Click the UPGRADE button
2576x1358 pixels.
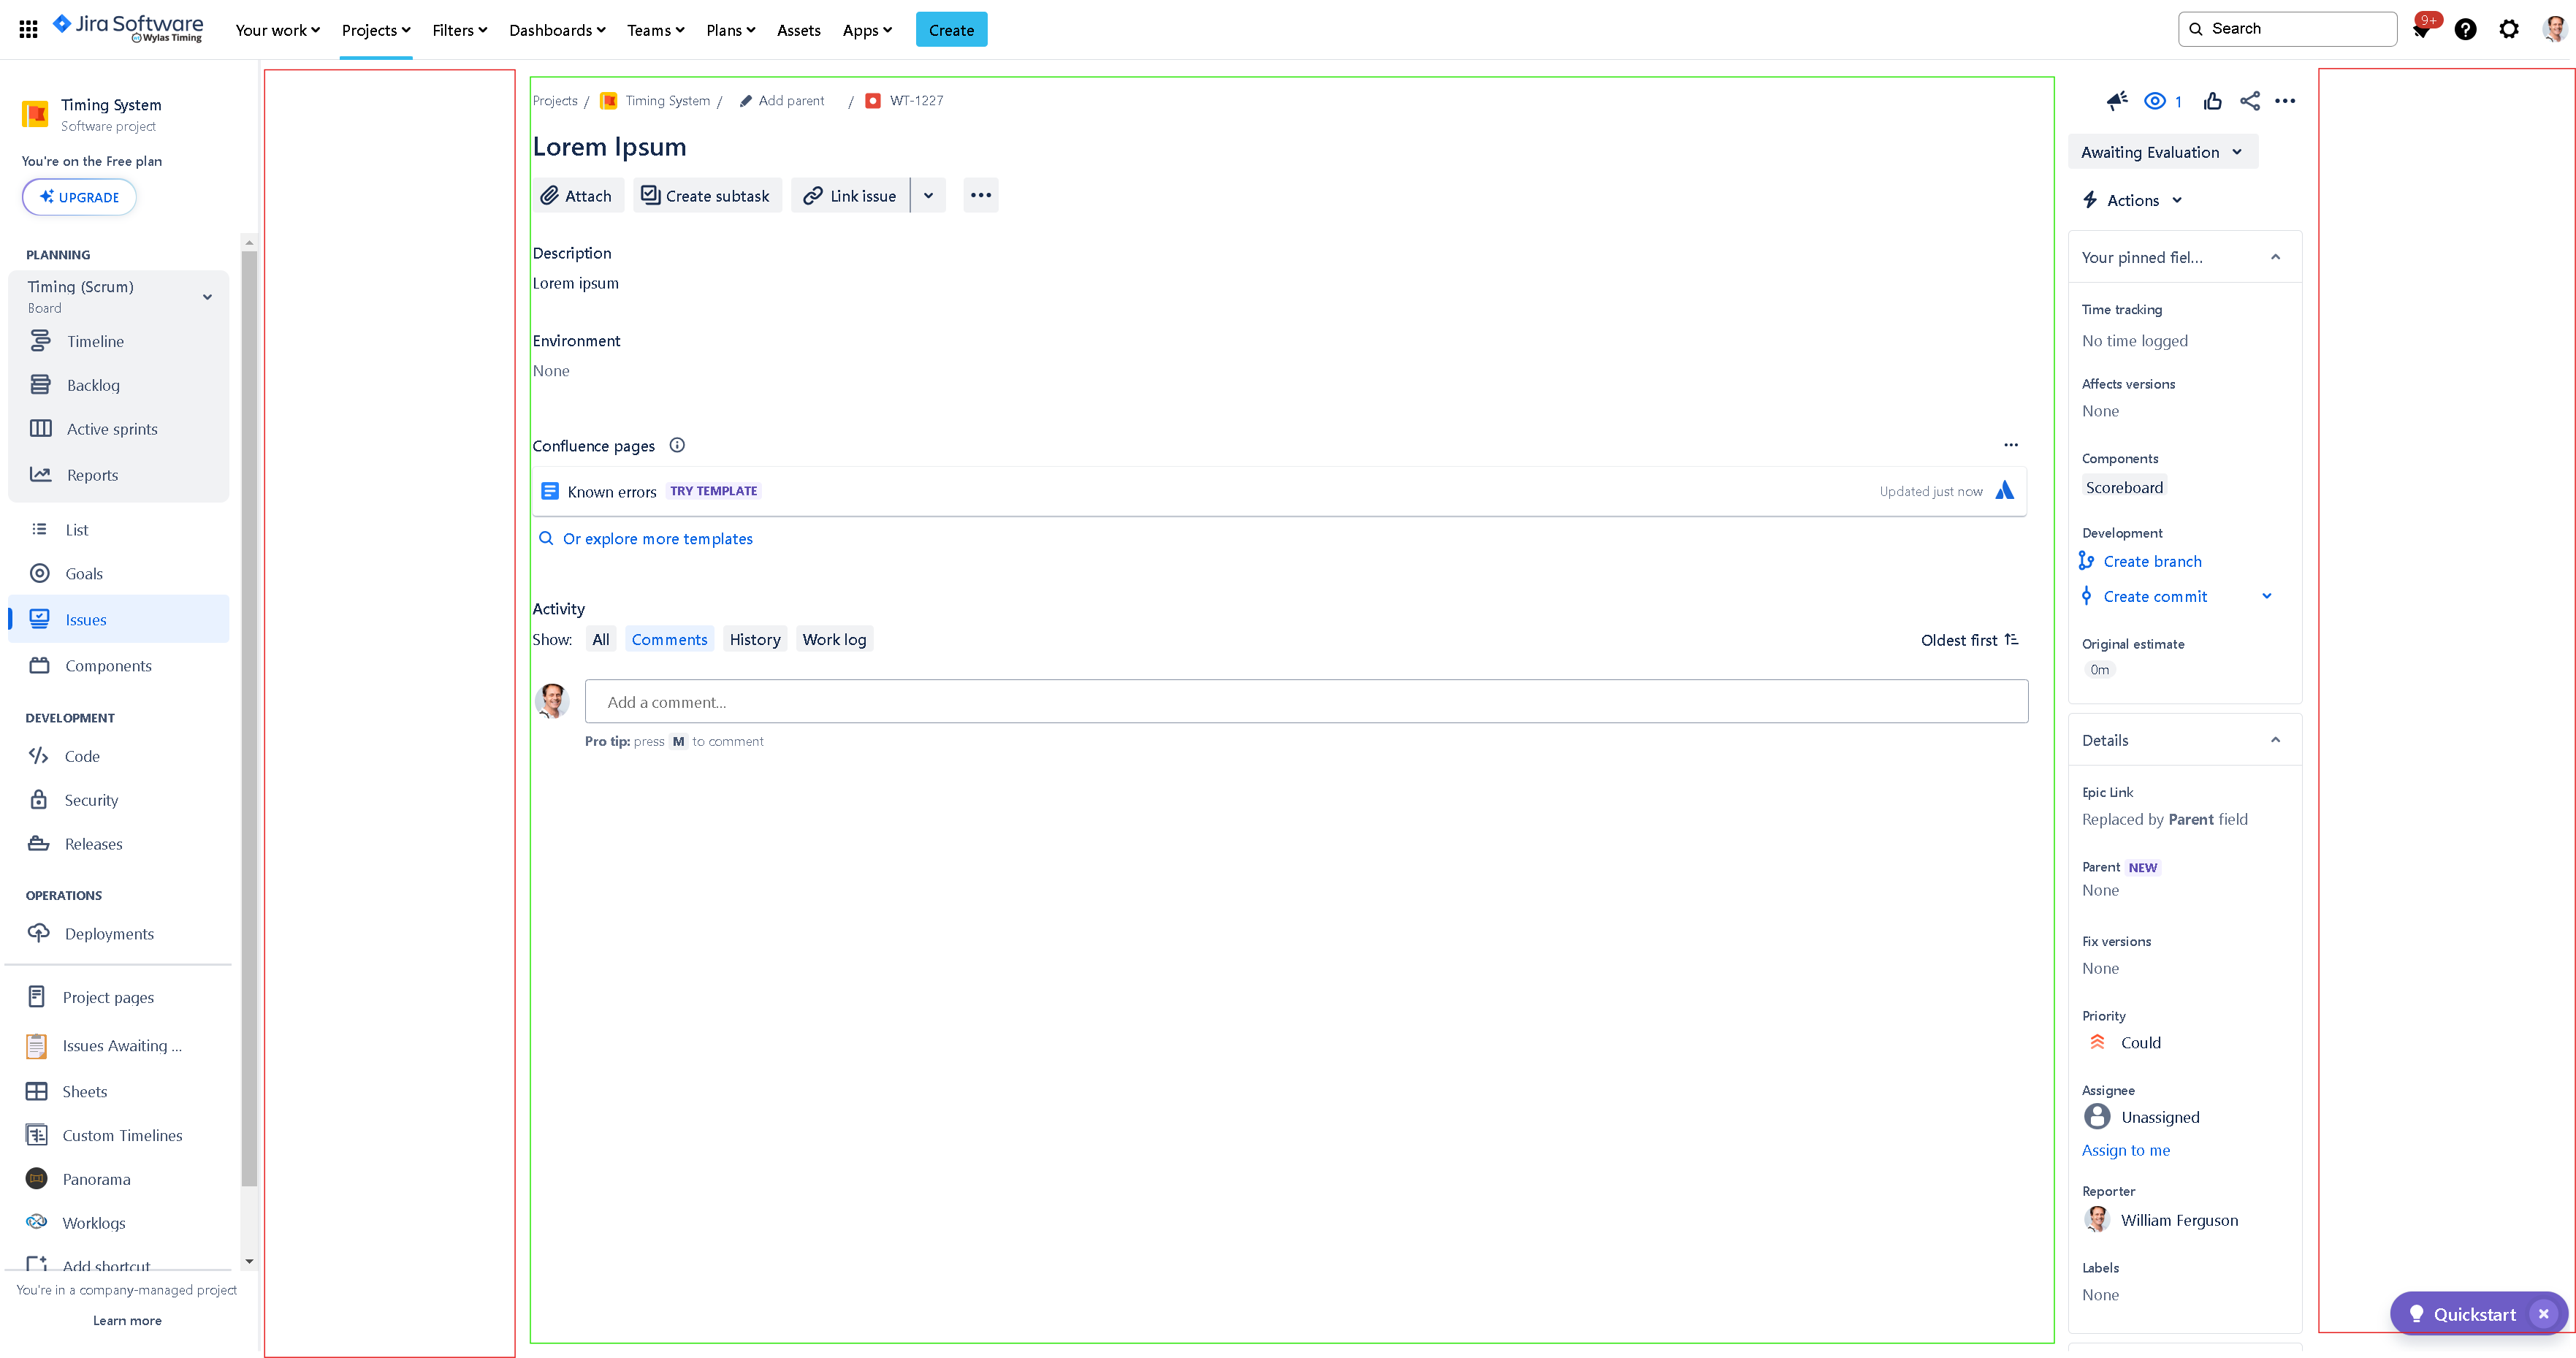79,197
